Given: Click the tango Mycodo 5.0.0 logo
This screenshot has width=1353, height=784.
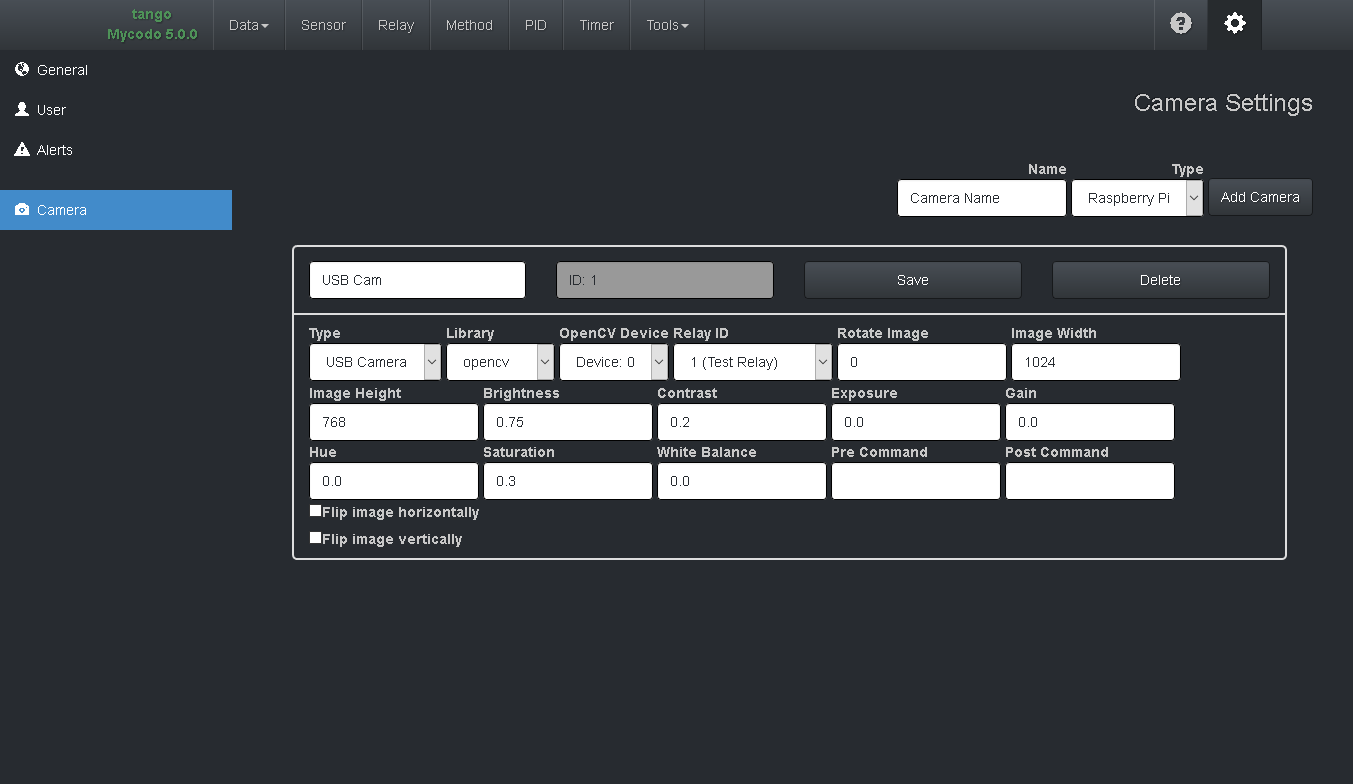Looking at the screenshot, I should coord(151,24).
